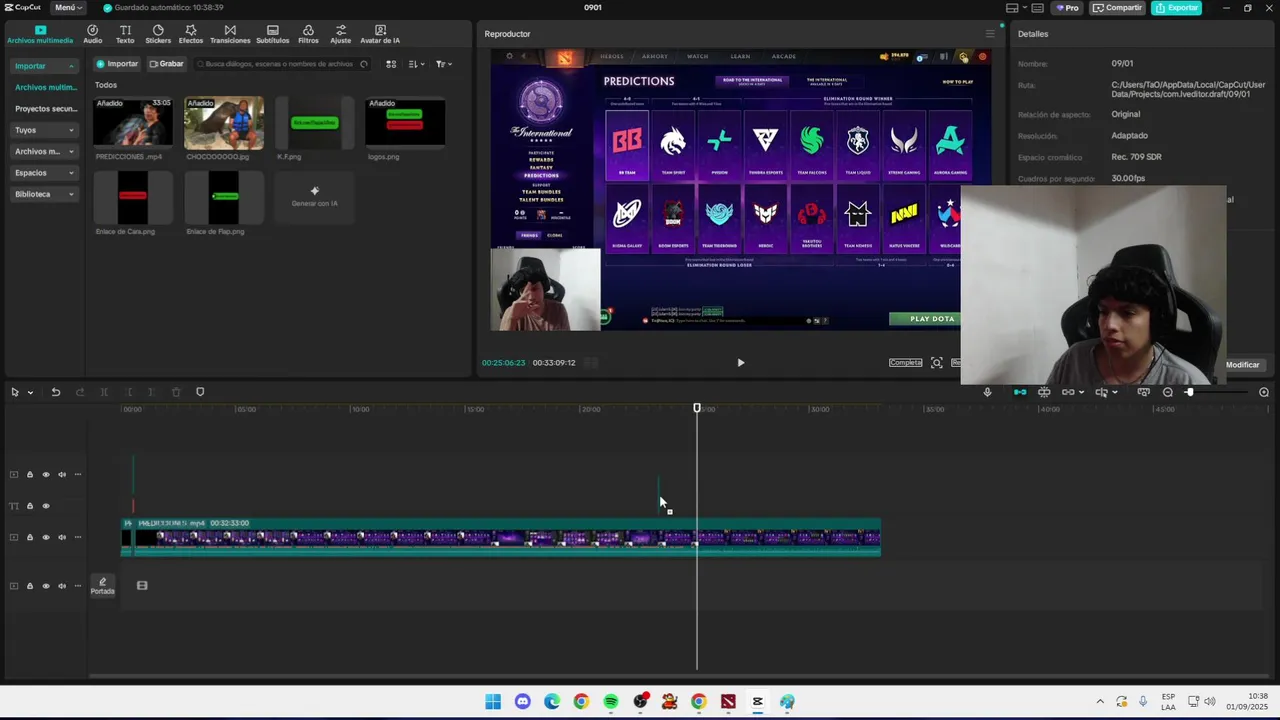Click the Compartir button
1280x720 pixels.
(1117, 7)
